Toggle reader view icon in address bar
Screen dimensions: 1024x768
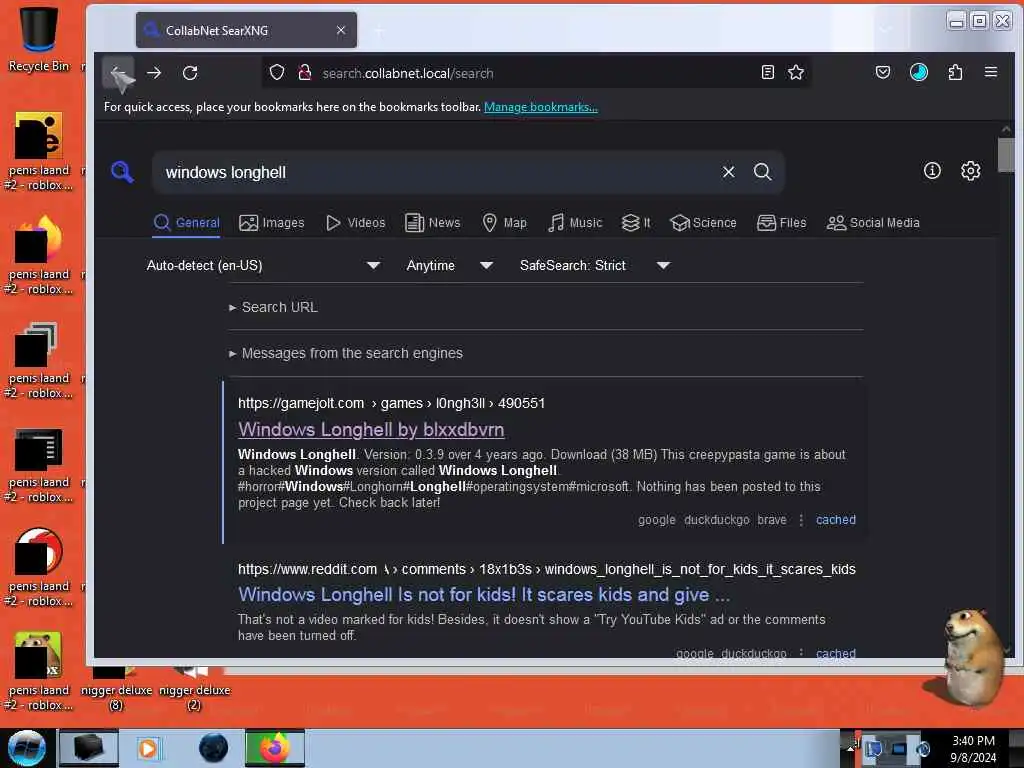tap(768, 72)
